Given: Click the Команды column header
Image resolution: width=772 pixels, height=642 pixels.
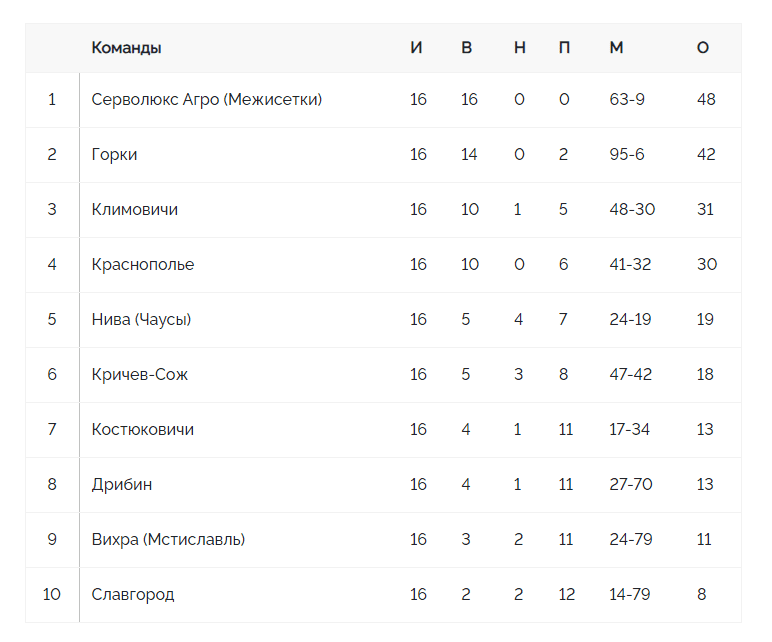Looking at the screenshot, I should (126, 48).
